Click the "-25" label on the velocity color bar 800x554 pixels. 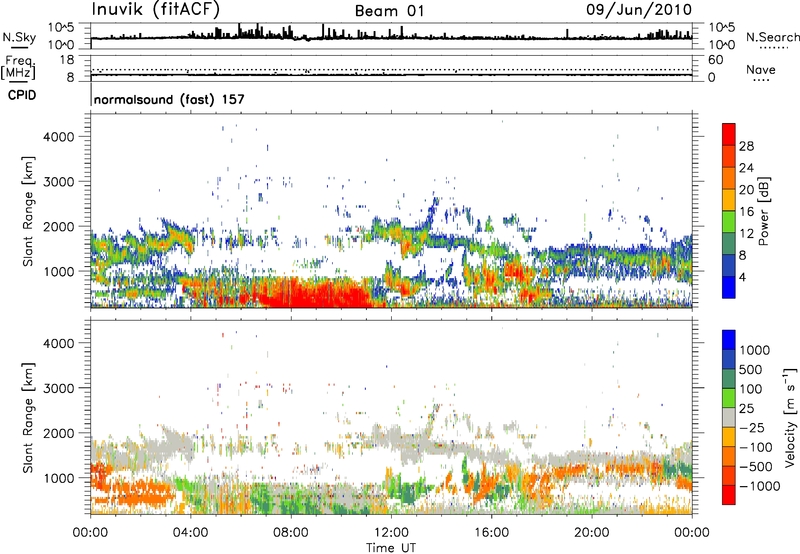pos(751,427)
